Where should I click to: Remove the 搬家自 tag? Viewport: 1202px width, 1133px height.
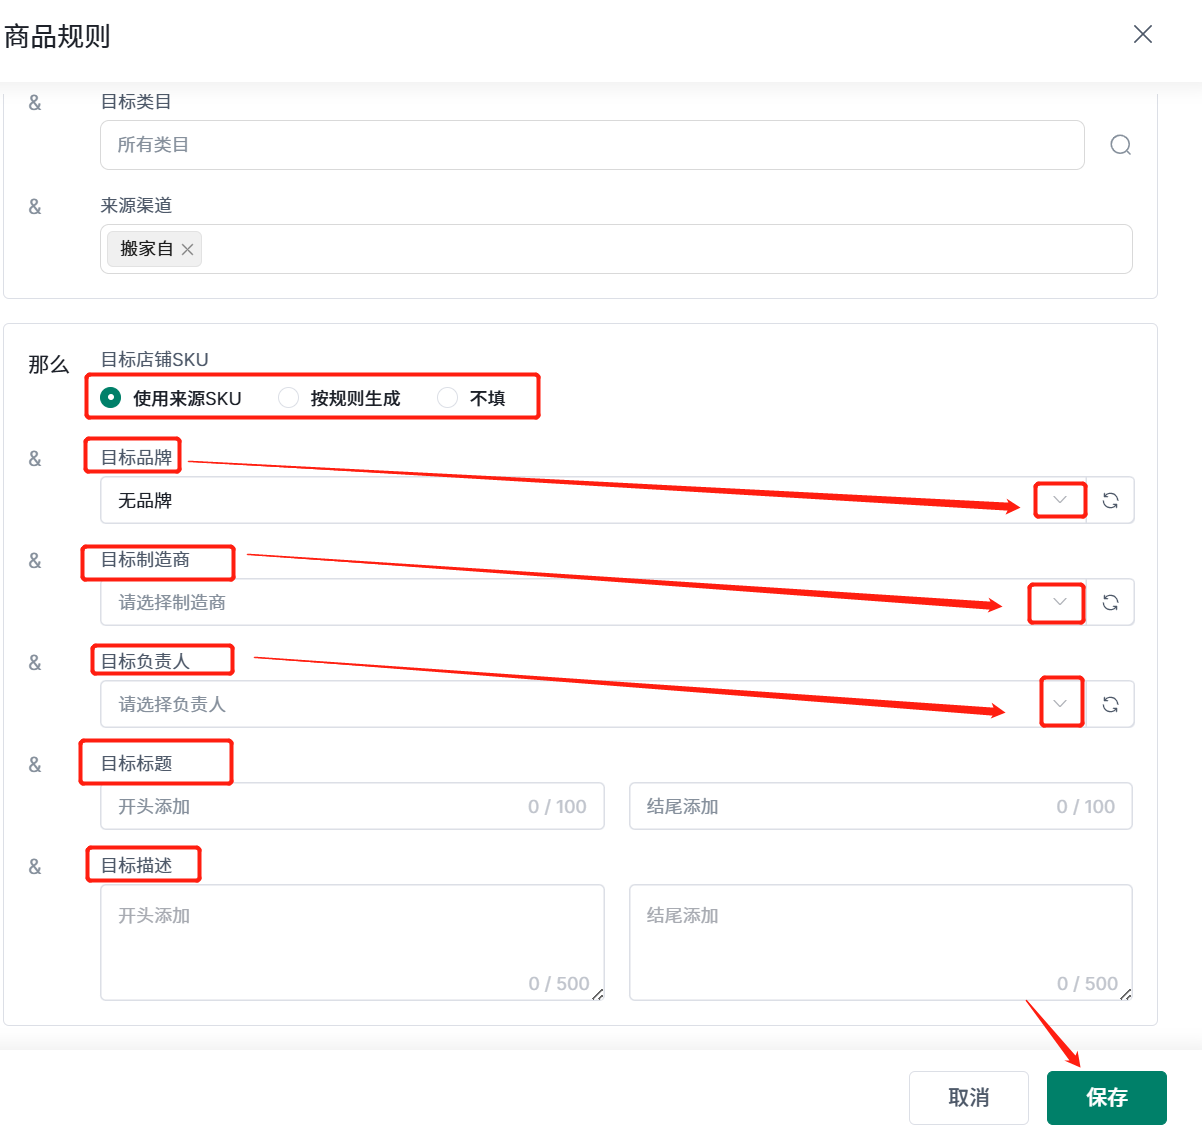coord(187,249)
